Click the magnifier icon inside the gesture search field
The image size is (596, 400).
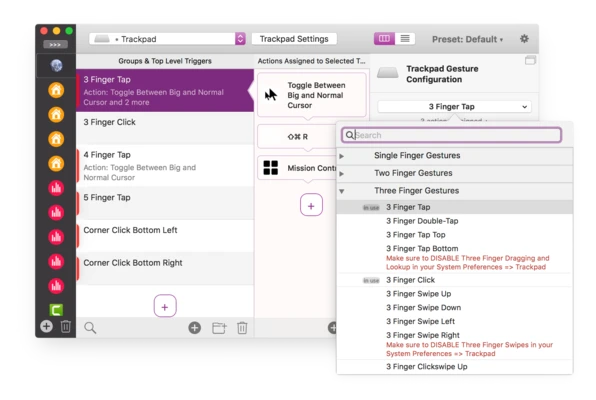click(350, 135)
